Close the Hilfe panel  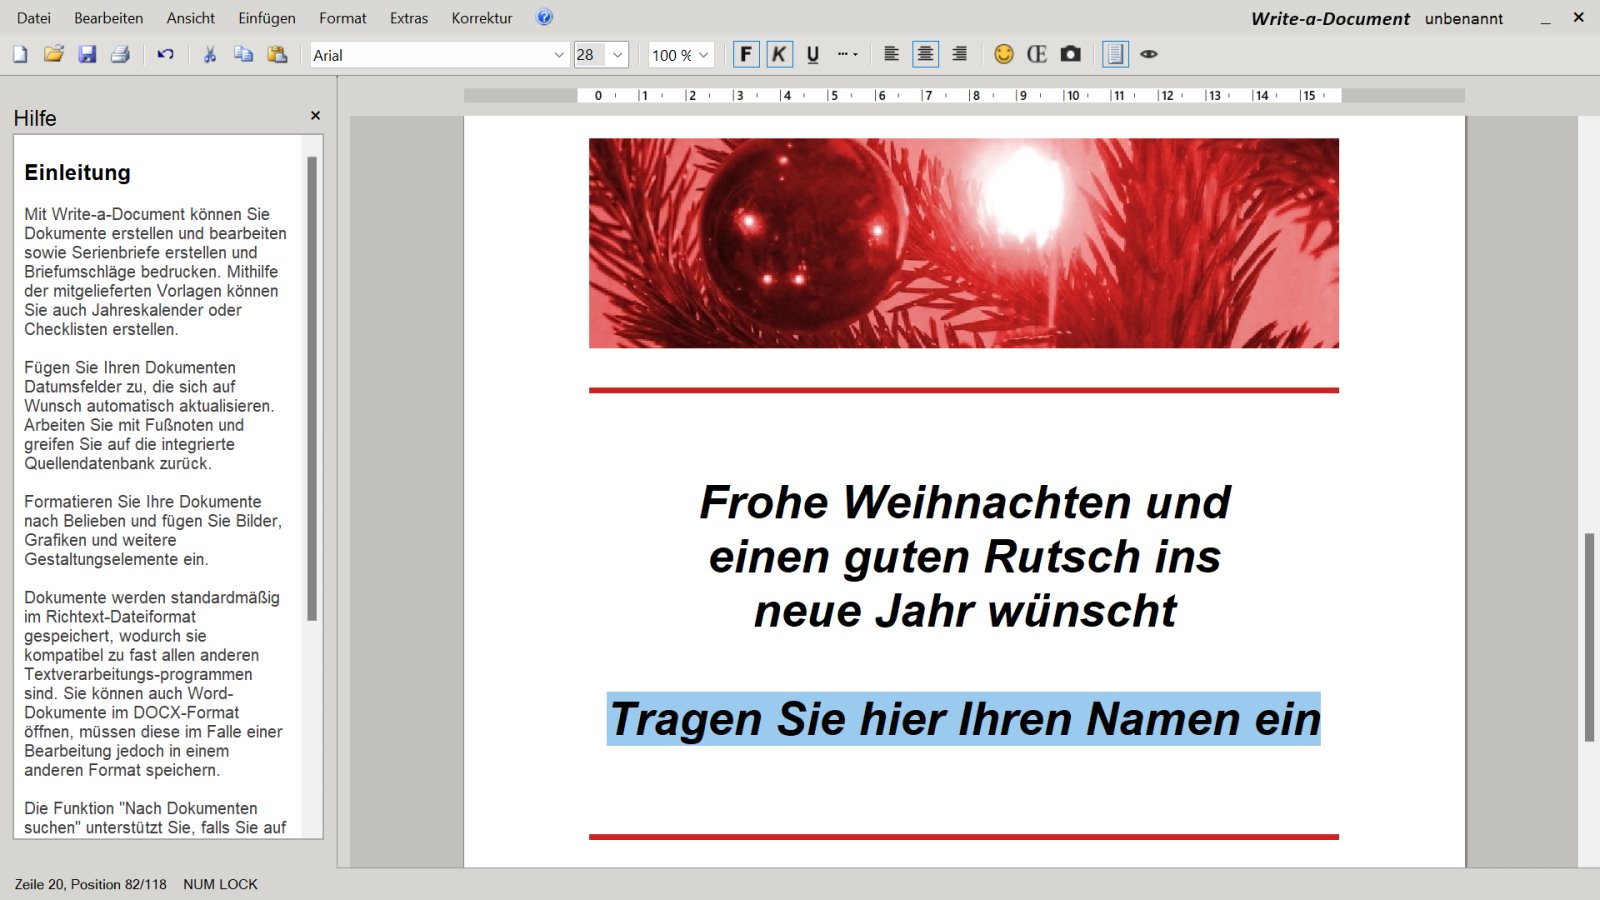tap(315, 116)
